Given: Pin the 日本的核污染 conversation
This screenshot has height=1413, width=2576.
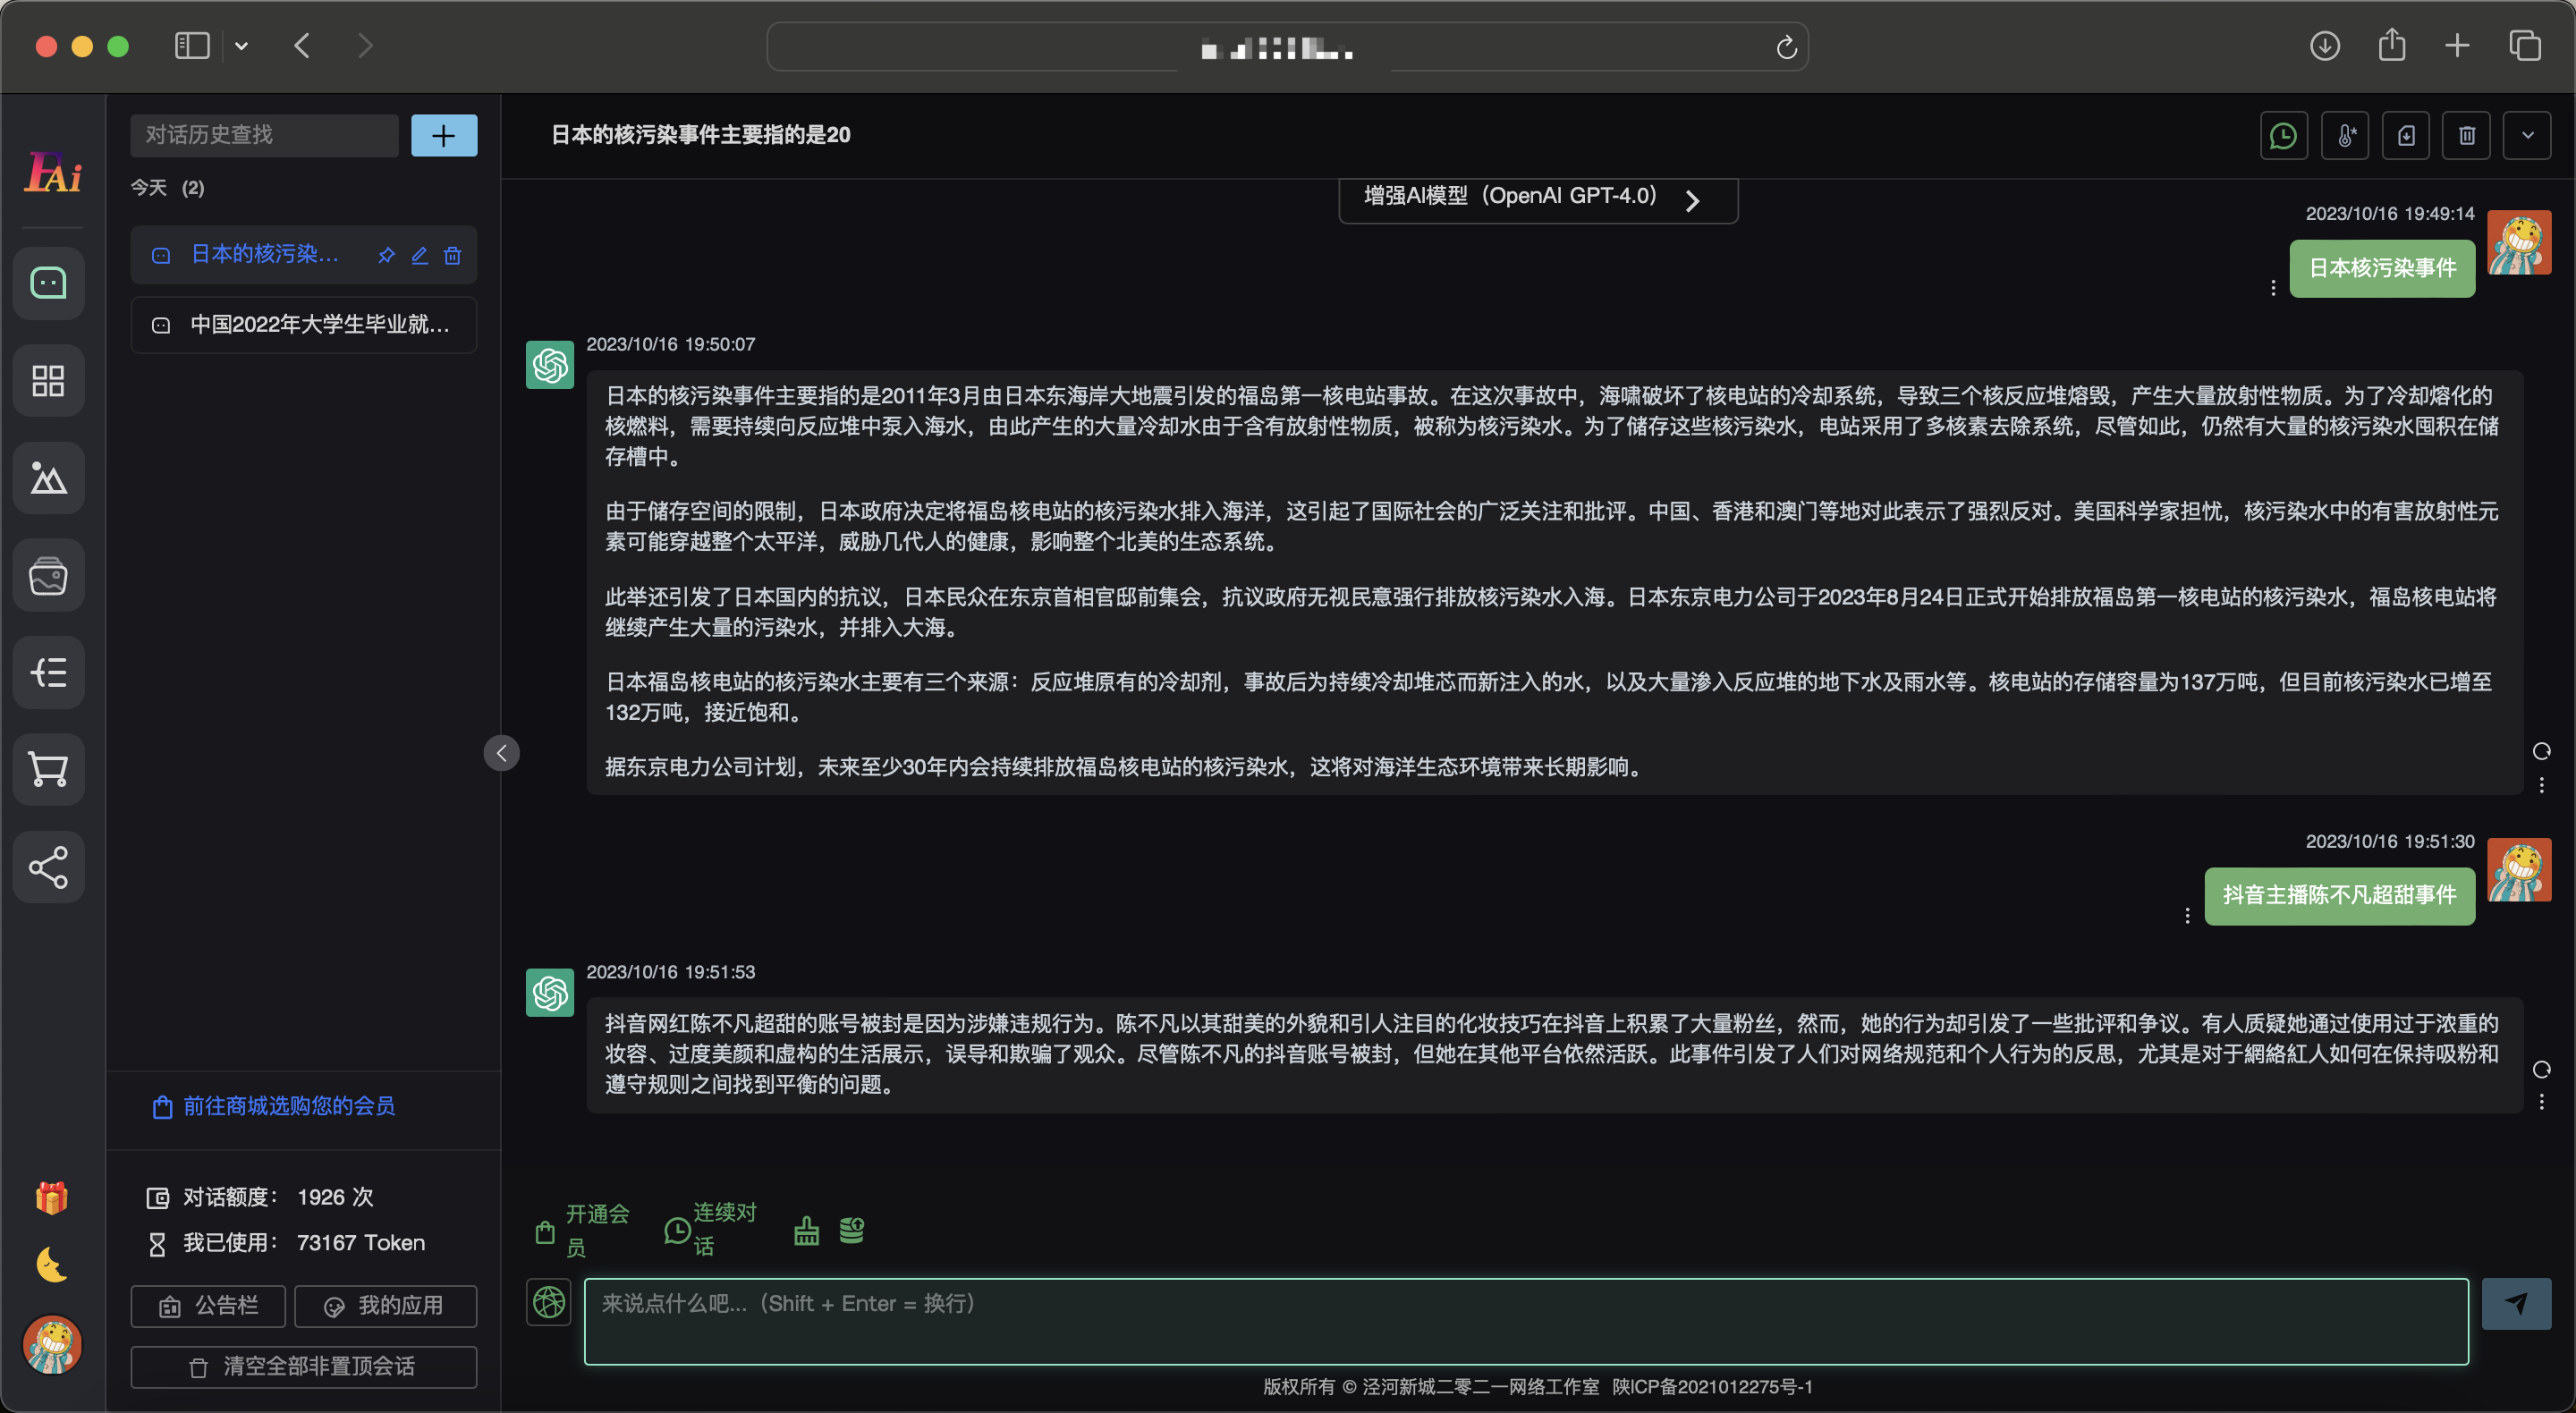Looking at the screenshot, I should pos(386,256).
